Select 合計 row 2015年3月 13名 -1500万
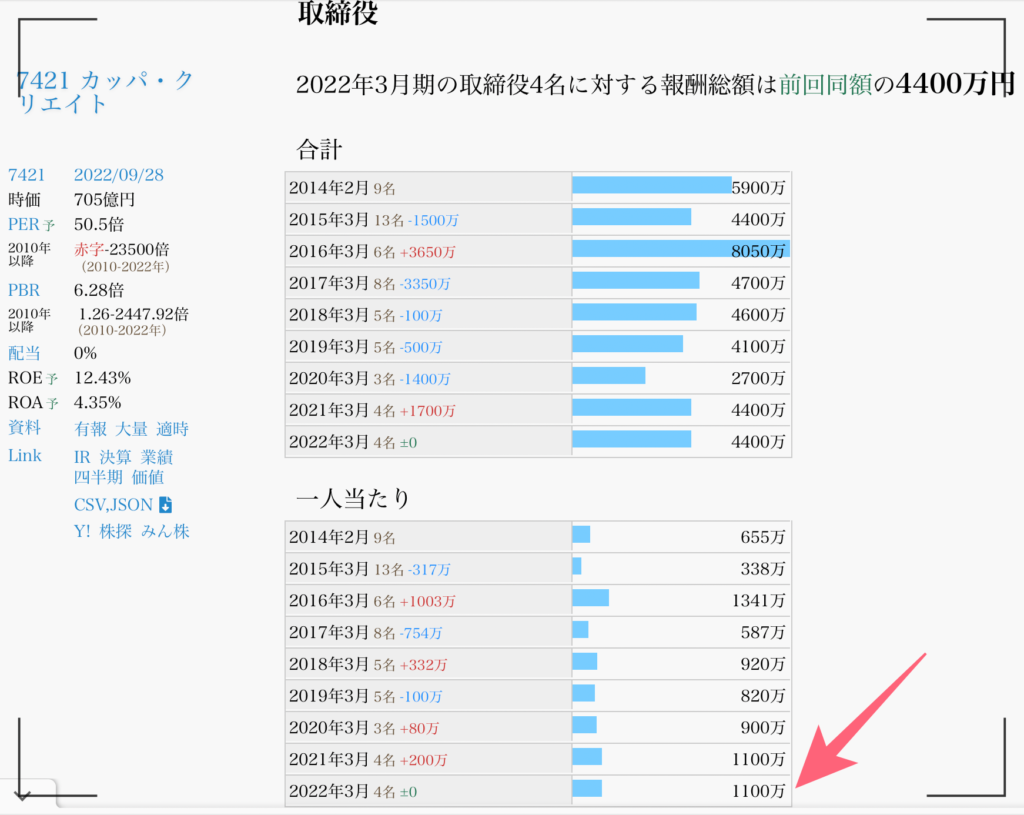Viewport: 1024px width, 815px height. pyautogui.click(x=538, y=220)
